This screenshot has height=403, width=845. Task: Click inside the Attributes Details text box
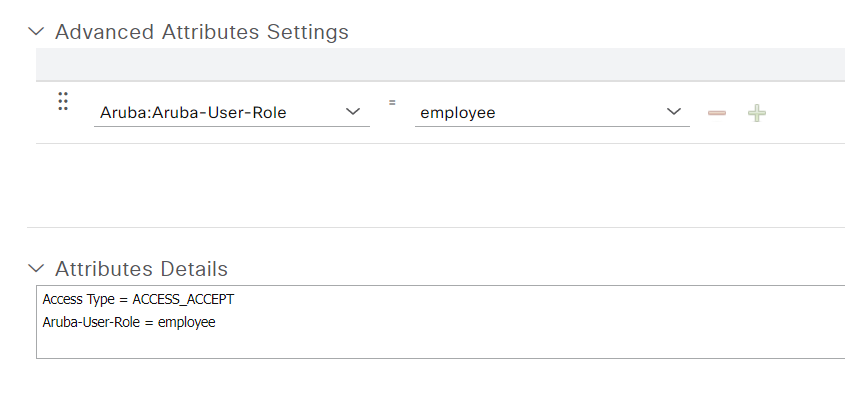click(440, 322)
